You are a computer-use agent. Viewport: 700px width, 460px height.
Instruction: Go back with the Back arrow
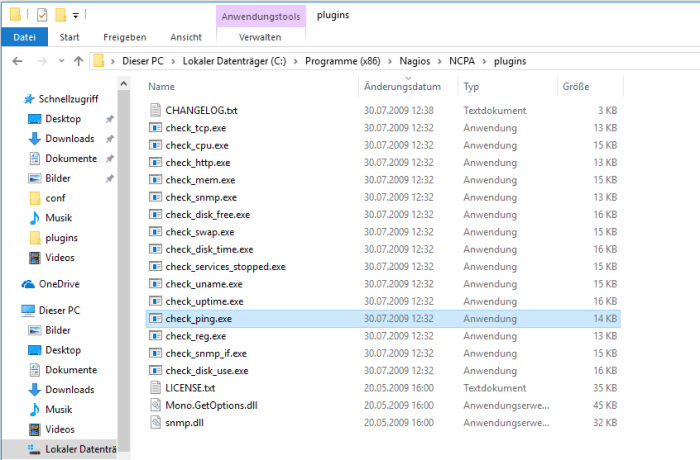(x=17, y=61)
